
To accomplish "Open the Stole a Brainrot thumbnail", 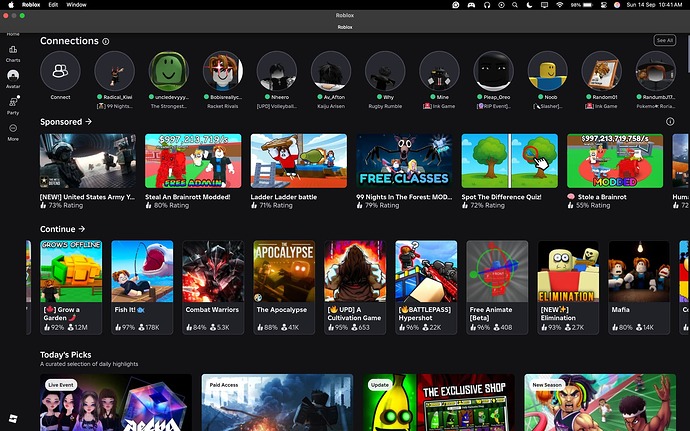I will click(x=615, y=161).
